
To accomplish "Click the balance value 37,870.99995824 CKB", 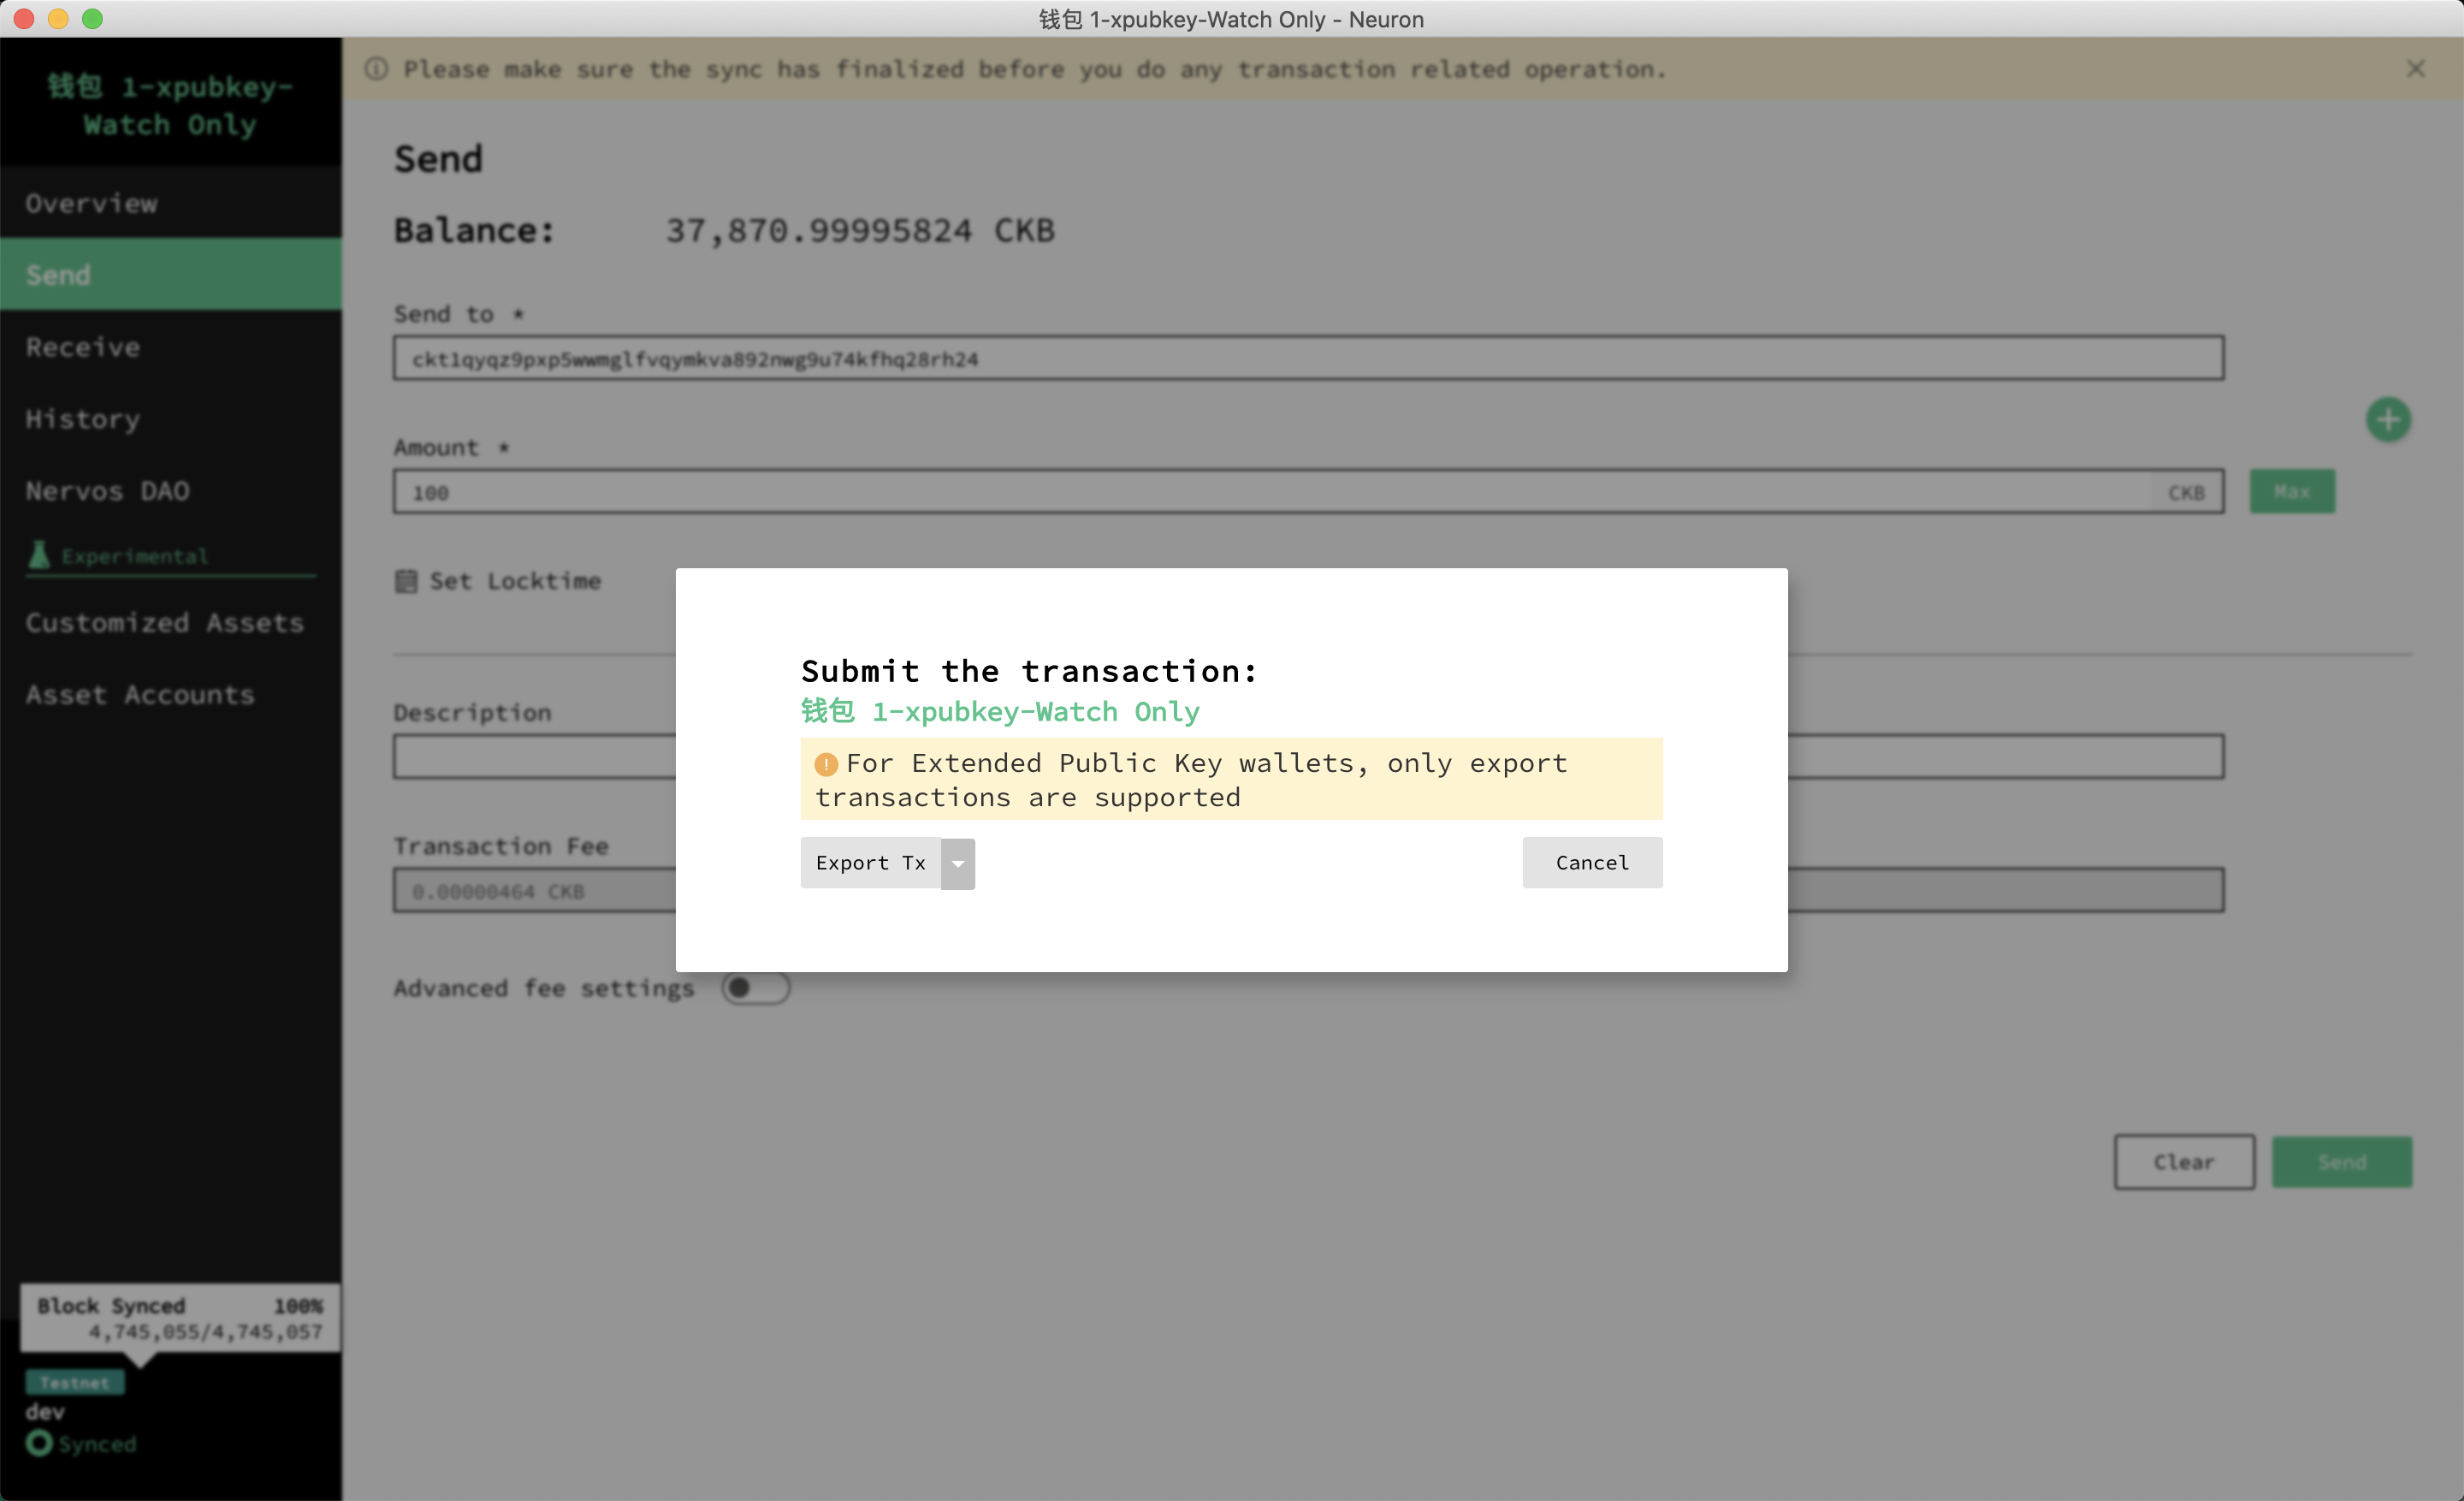I will [x=860, y=231].
